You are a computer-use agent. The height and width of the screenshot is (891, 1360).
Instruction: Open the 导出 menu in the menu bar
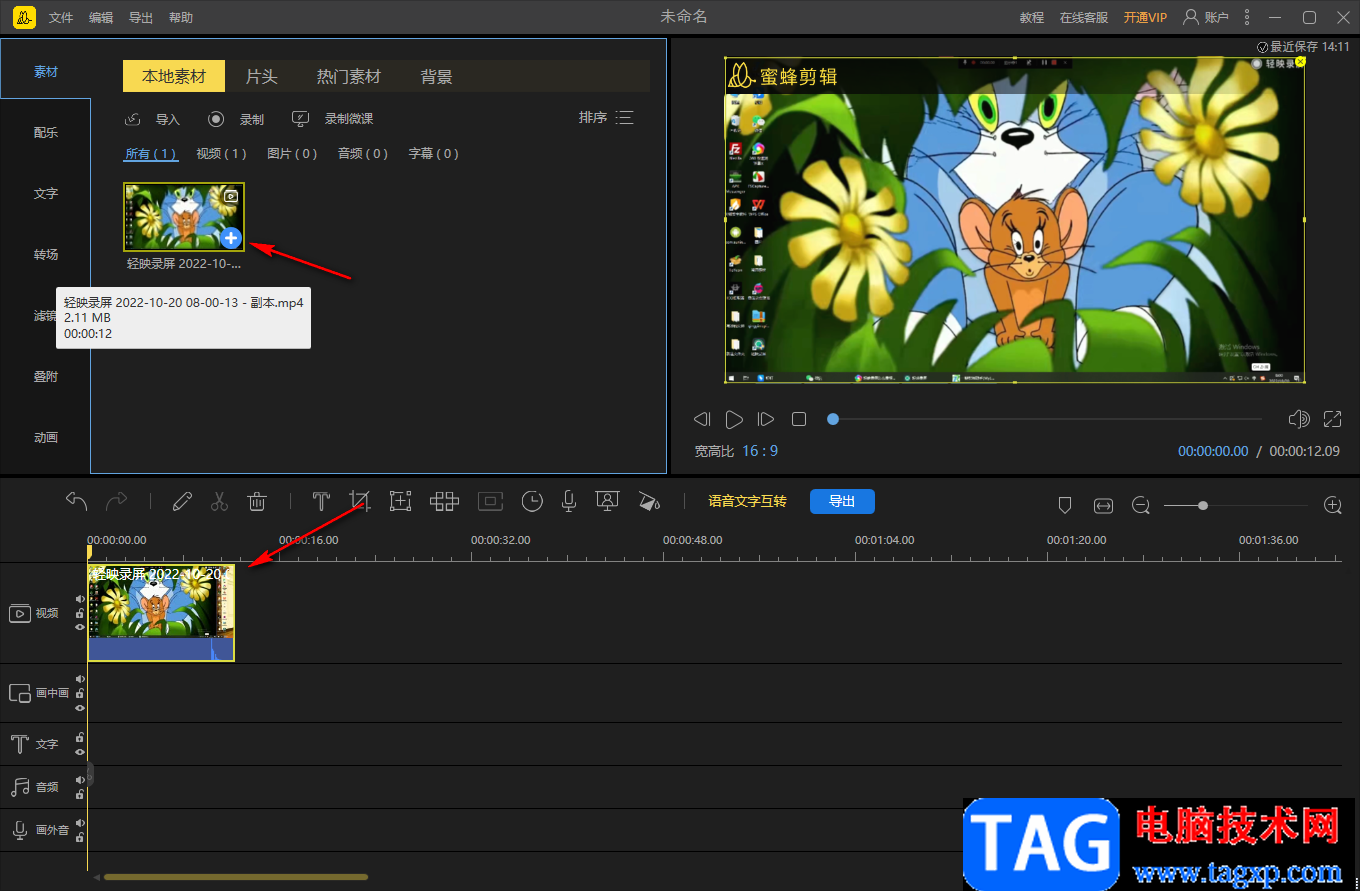141,18
